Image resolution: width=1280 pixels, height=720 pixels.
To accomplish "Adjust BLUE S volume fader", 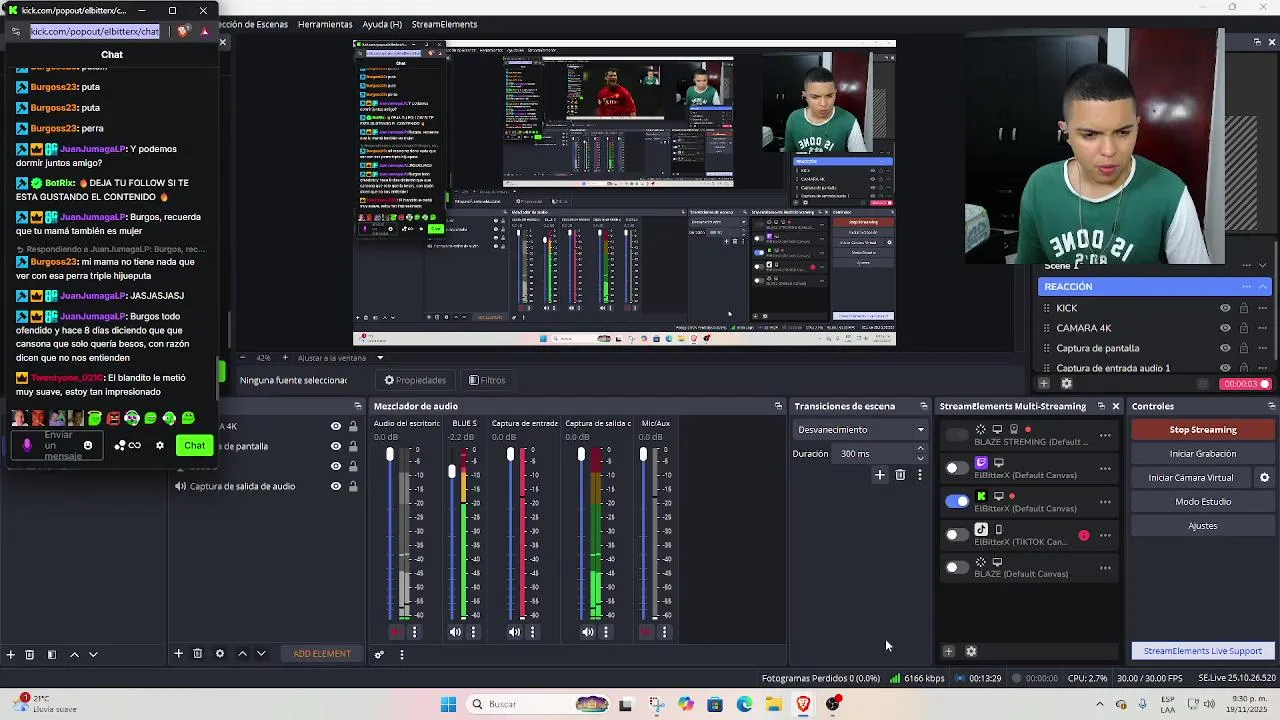I will pyautogui.click(x=452, y=469).
